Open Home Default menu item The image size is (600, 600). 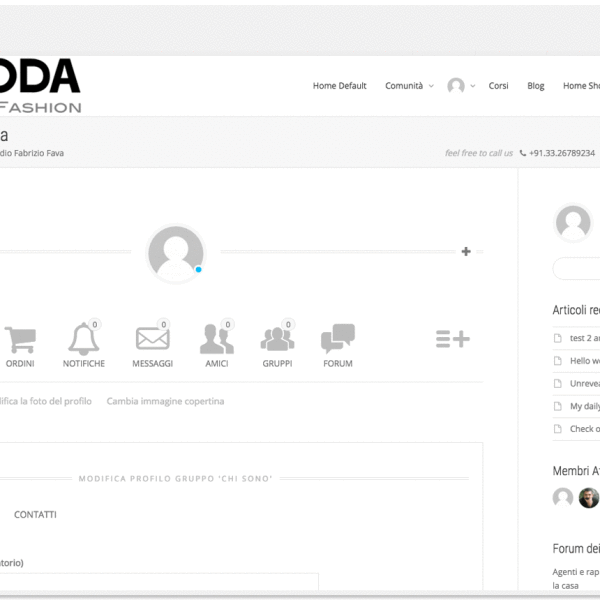tap(339, 86)
